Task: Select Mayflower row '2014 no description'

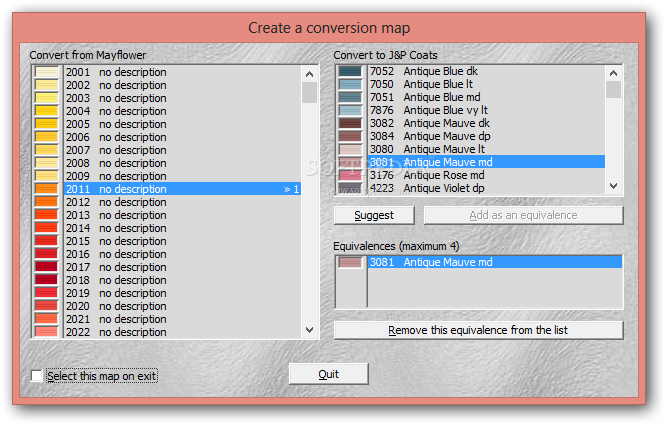Action: click(x=183, y=228)
